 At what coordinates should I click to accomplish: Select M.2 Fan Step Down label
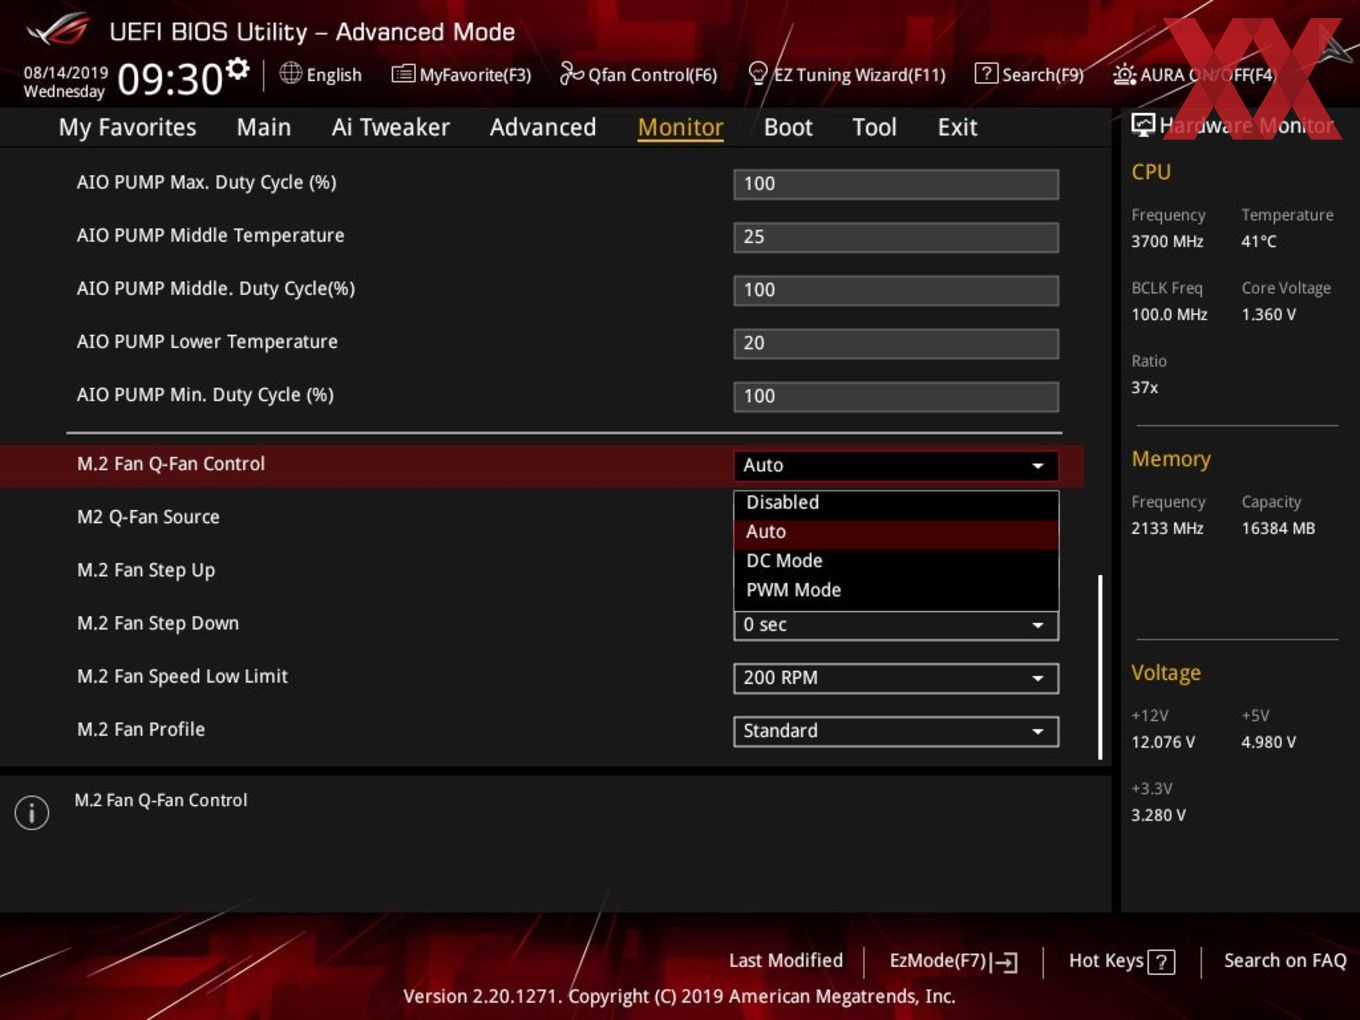pyautogui.click(x=158, y=623)
